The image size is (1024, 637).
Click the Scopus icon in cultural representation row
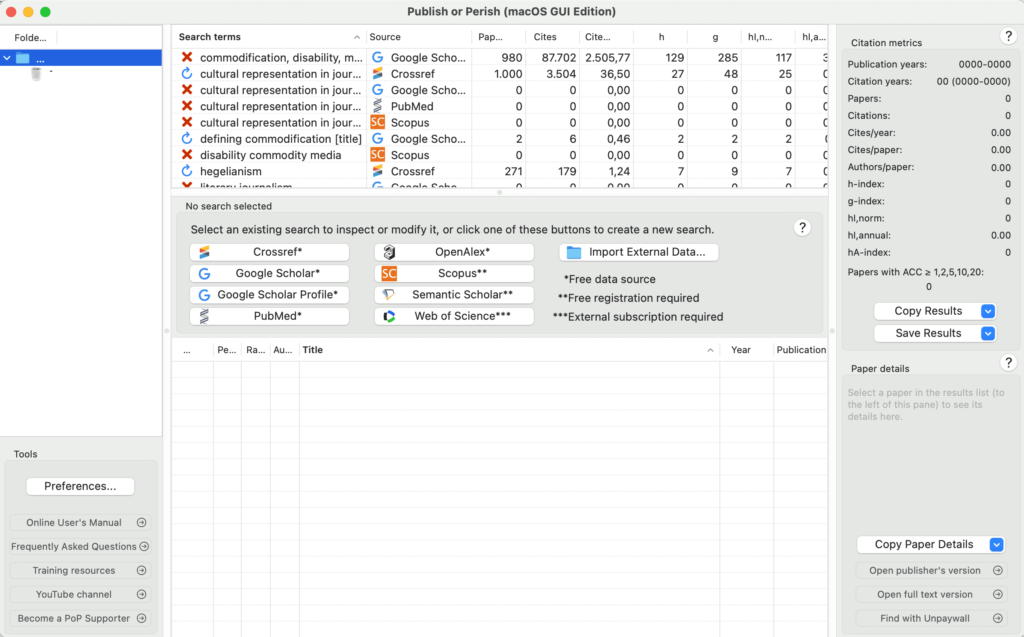tap(377, 123)
